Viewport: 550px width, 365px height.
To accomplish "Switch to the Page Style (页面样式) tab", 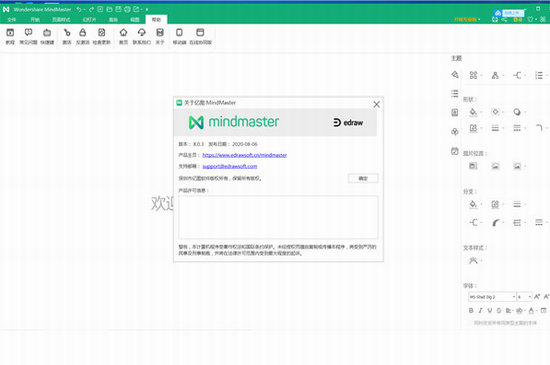I will [61, 20].
